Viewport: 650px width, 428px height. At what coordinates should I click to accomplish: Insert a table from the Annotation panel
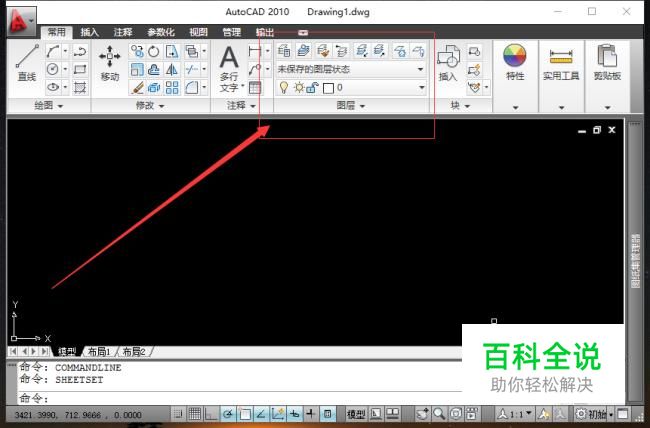coord(255,87)
